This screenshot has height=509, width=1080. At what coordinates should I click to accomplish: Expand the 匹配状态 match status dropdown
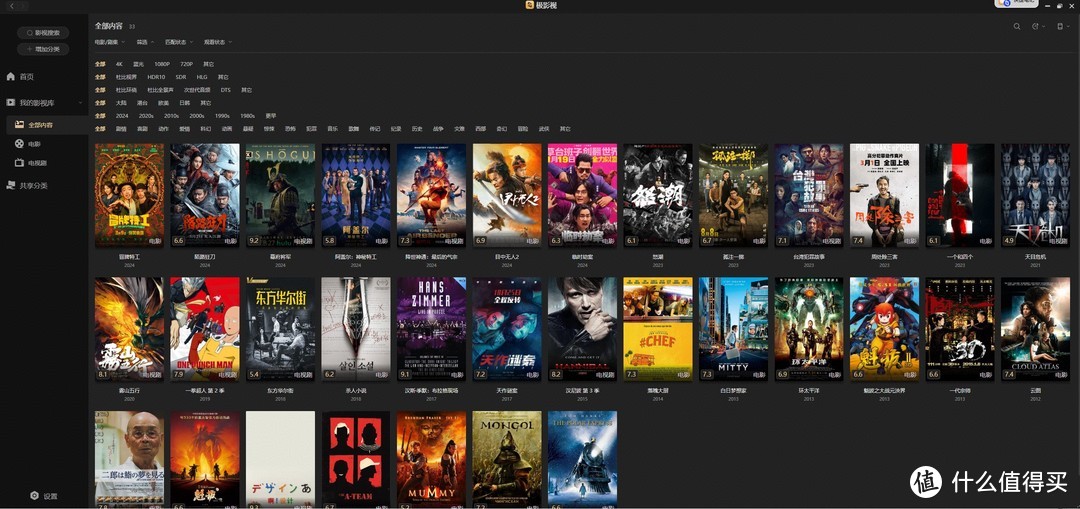pos(179,42)
